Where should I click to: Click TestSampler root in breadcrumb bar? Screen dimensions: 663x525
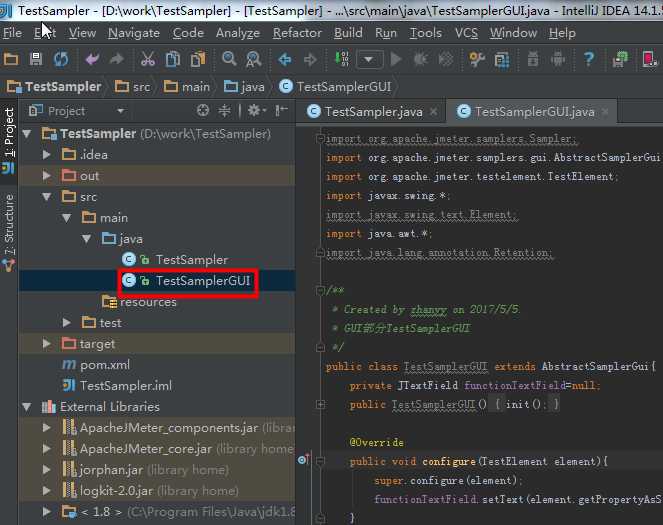[x=54, y=87]
